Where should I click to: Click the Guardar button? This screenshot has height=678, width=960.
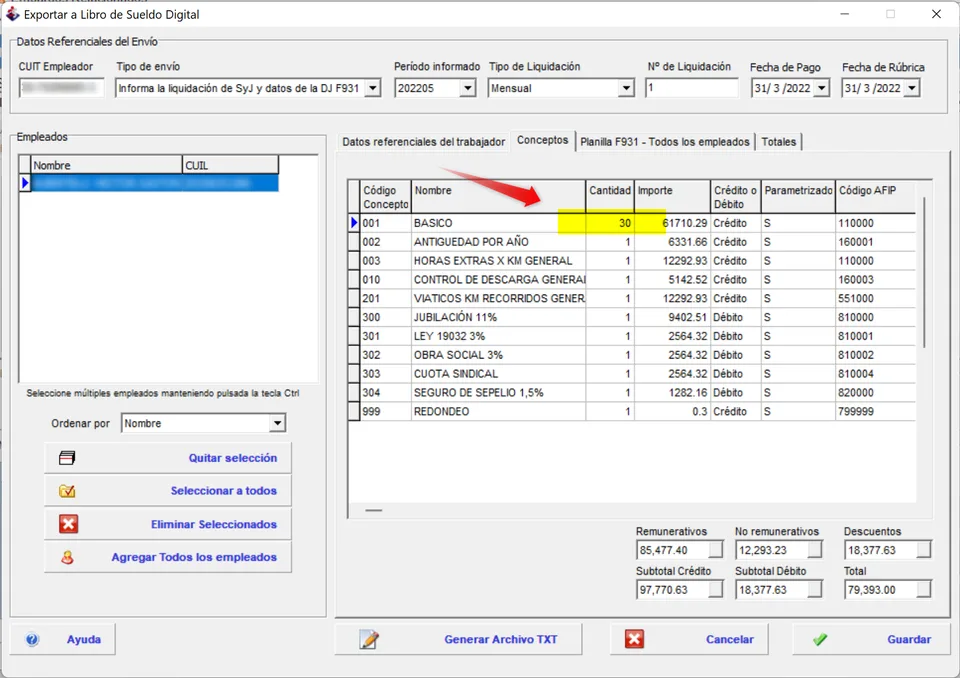pyautogui.click(x=871, y=639)
